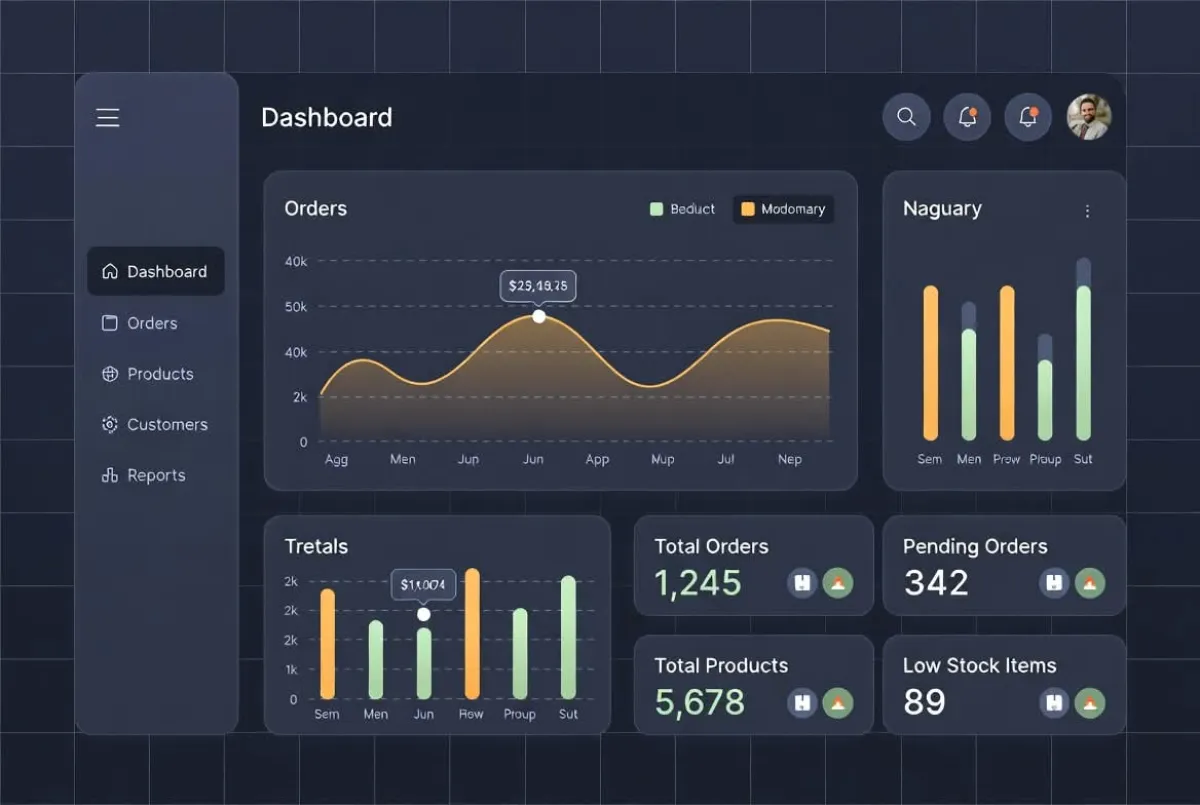Open the bell icon beside the avatar
The image size is (1200, 805).
(1028, 117)
